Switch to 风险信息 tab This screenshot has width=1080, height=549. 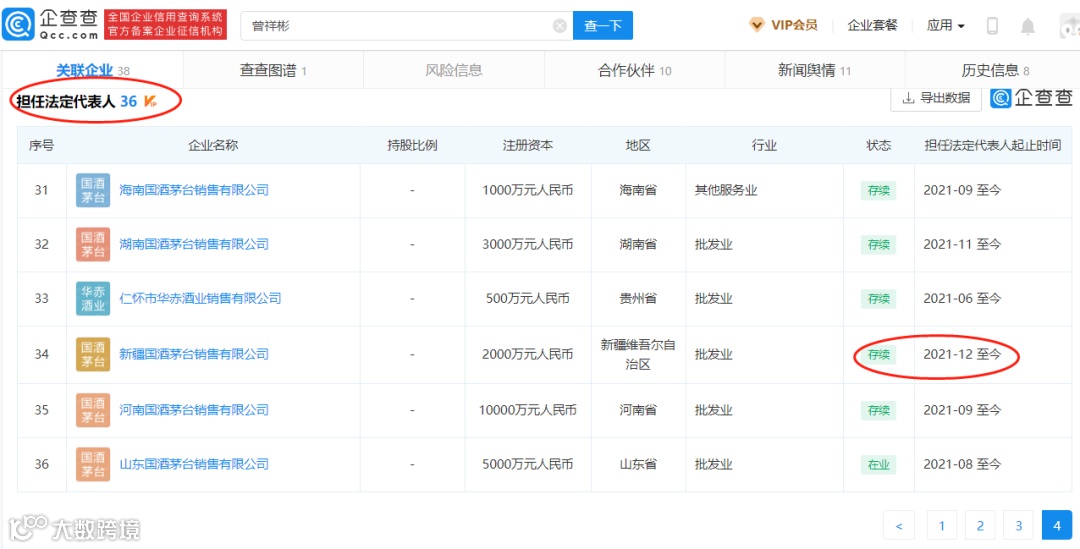(x=453, y=70)
